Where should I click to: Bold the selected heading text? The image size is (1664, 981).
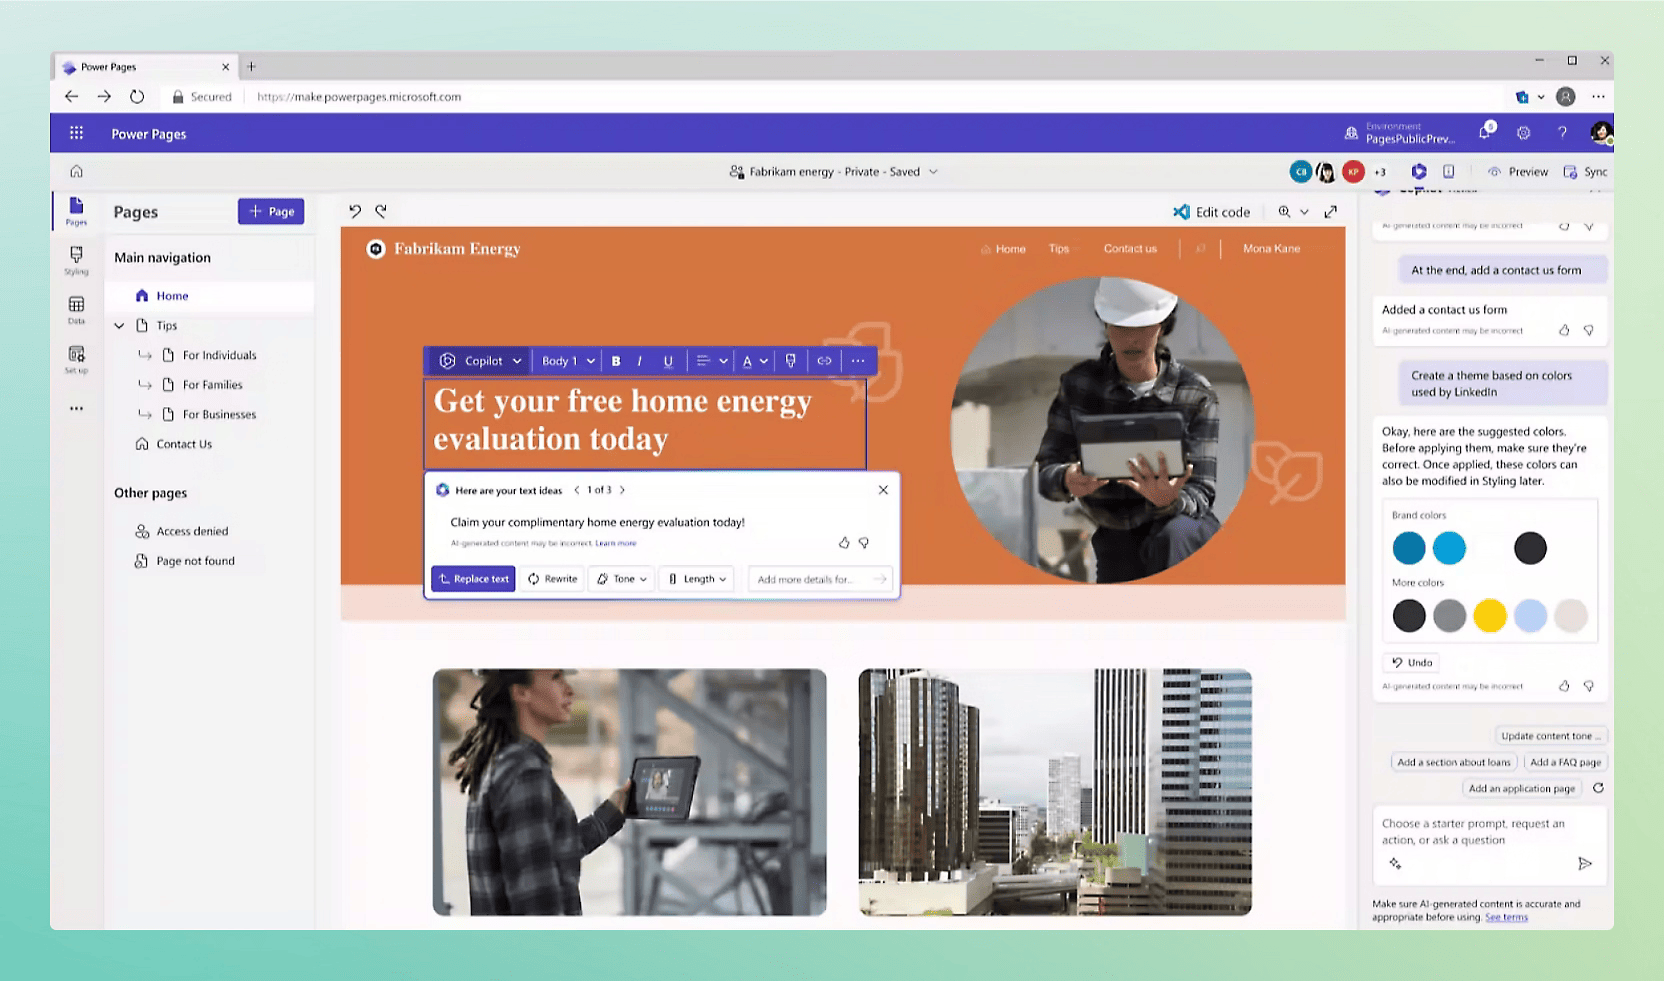616,361
